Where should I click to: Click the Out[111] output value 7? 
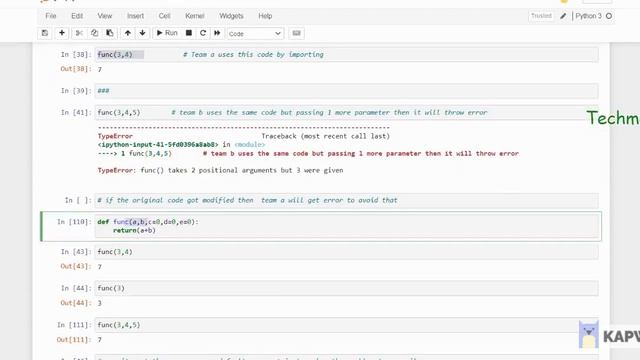coord(100,340)
